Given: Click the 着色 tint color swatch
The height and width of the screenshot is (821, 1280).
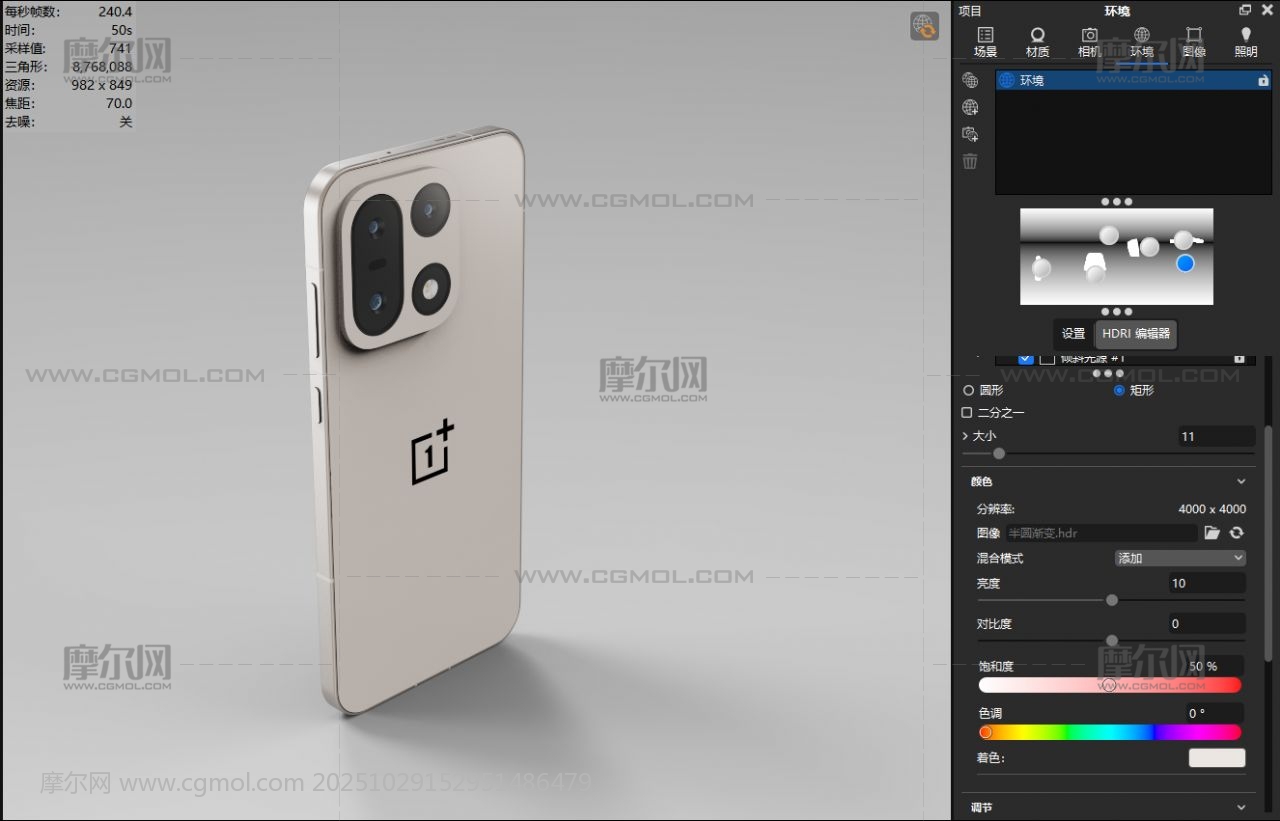Looking at the screenshot, I should 1216,758.
